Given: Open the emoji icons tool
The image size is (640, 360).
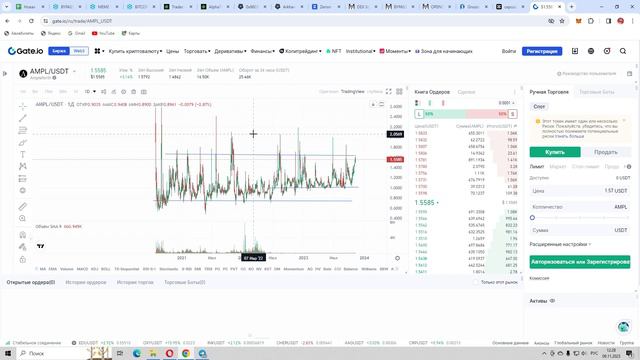Looking at the screenshot, I should (23, 190).
